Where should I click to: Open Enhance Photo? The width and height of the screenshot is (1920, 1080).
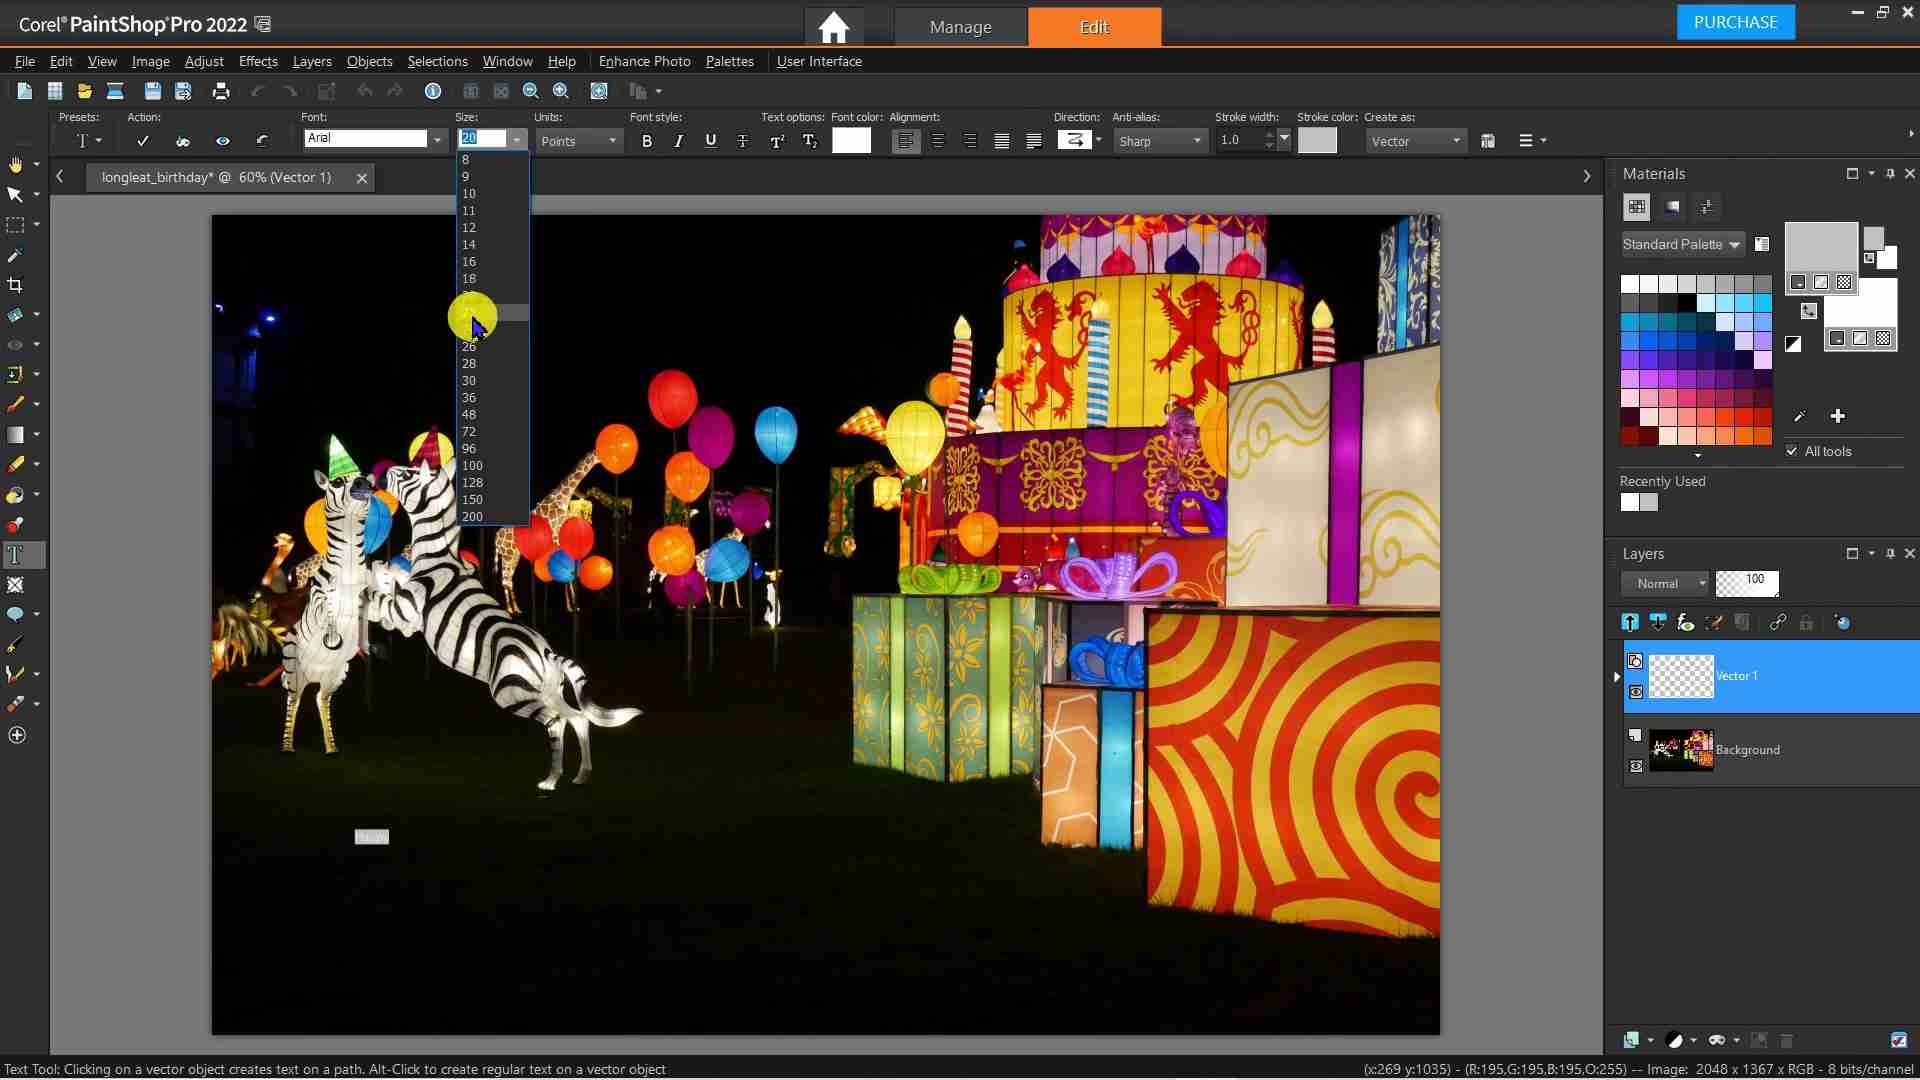coord(644,61)
